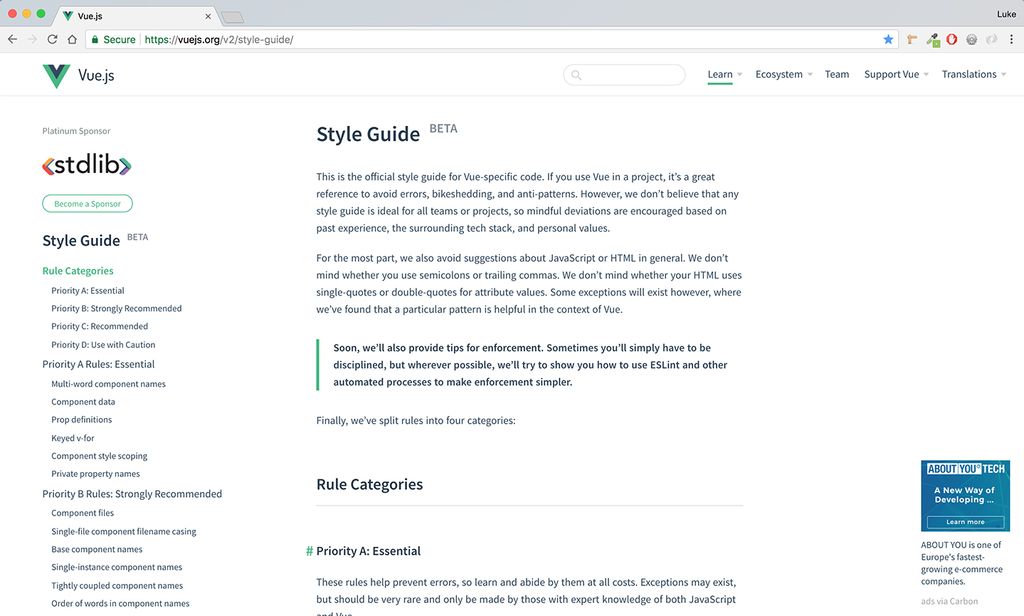Click the stdlib sponsor logo
Viewport: 1024px width, 616px height.
coord(86,163)
